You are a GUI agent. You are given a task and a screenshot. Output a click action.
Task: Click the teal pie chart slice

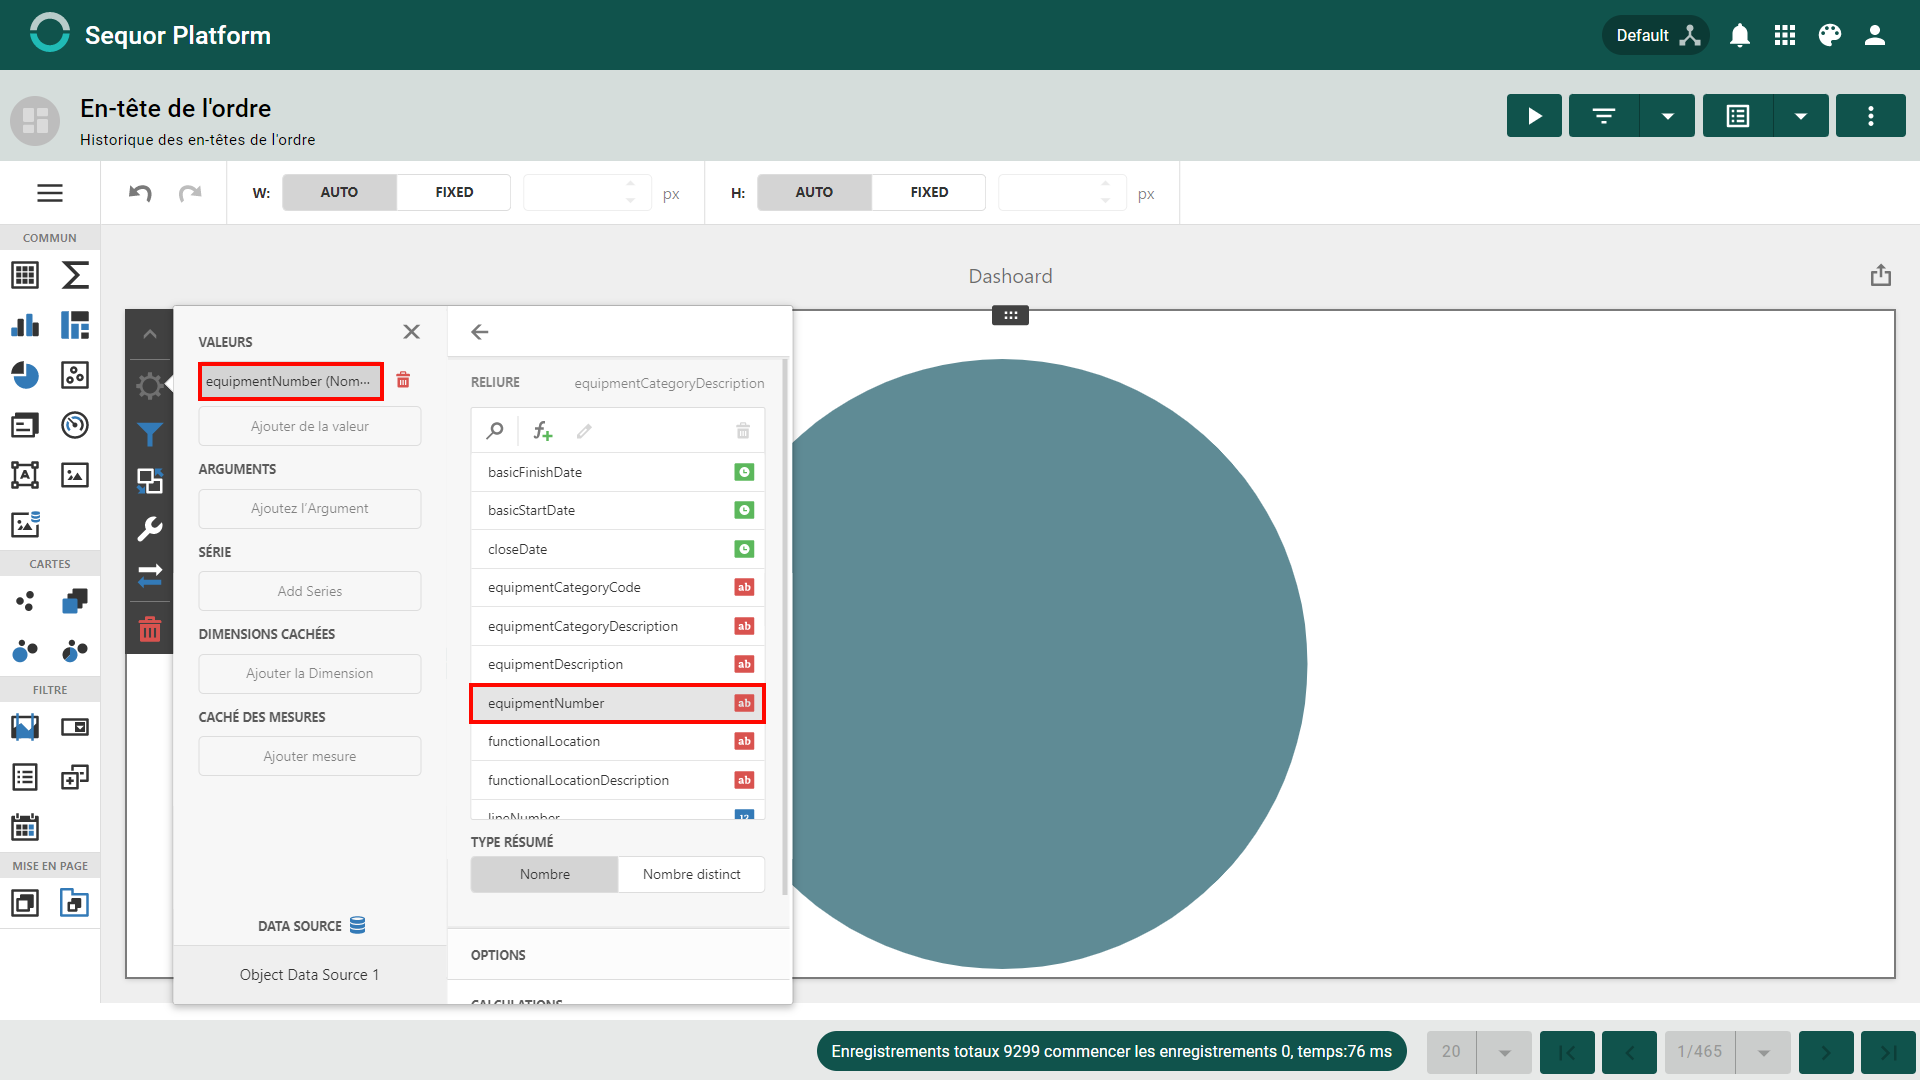coord(1050,664)
